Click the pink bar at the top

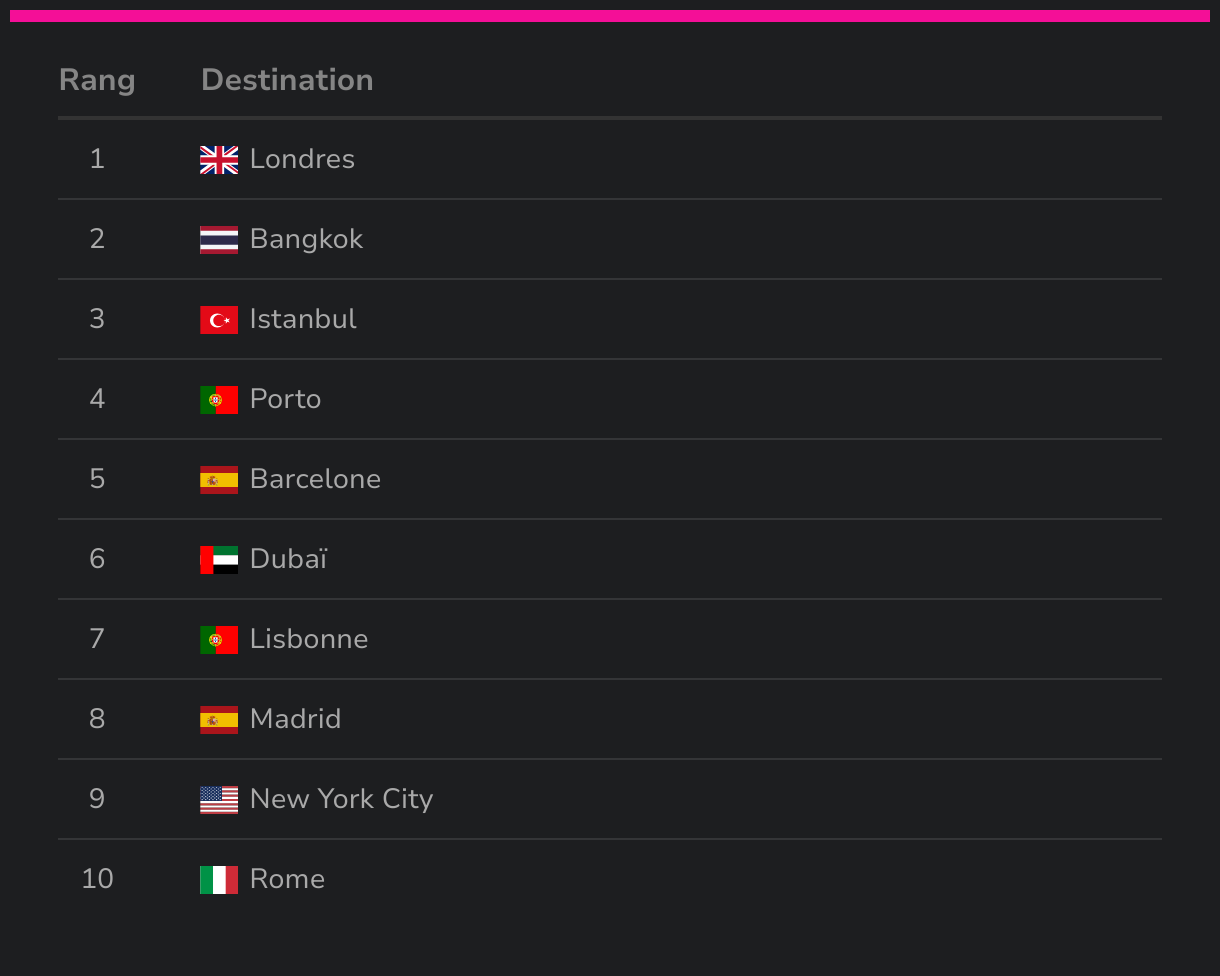[610, 16]
